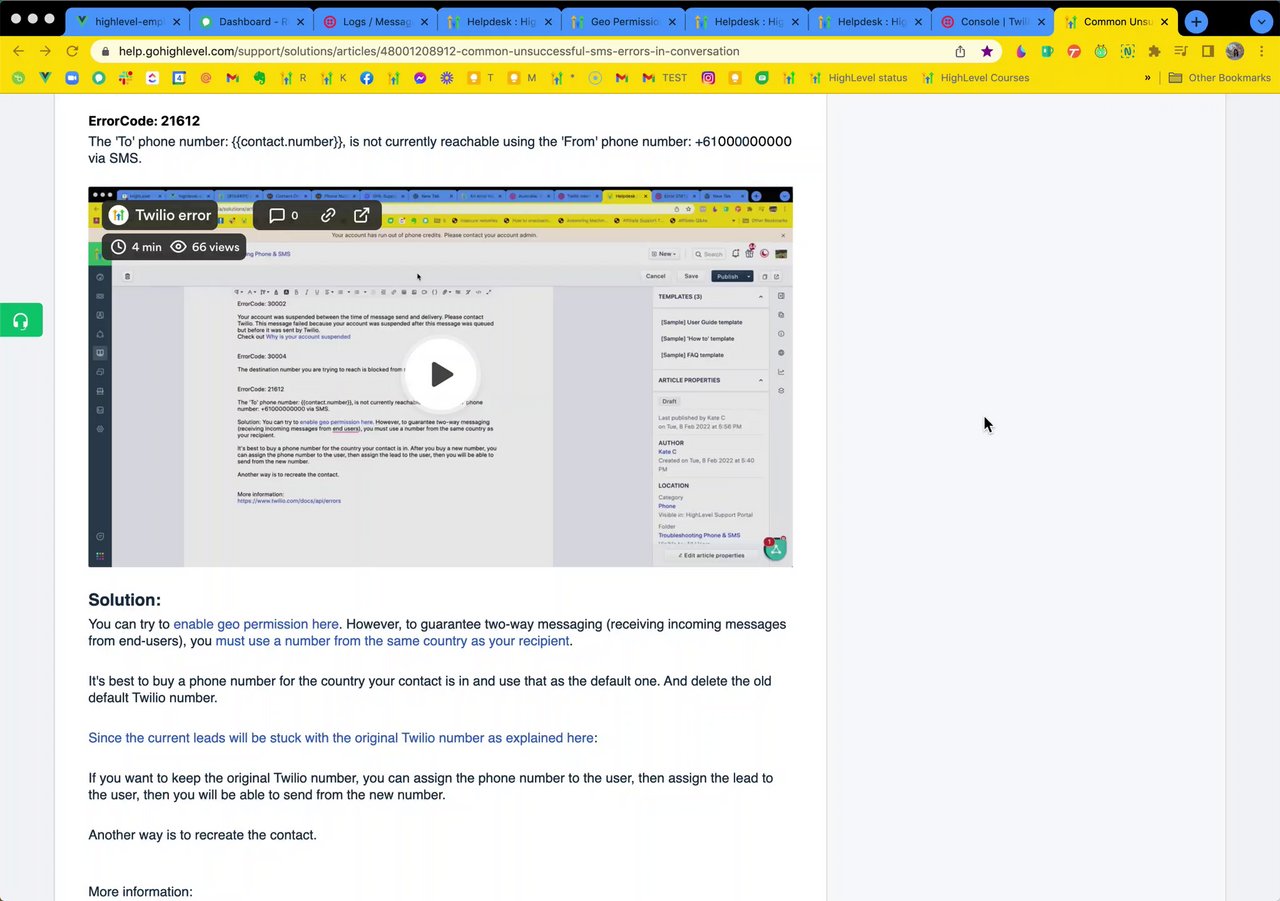Switch to the Geo Permissions tab
Image resolution: width=1280 pixels, height=901 pixels.
[621, 21]
